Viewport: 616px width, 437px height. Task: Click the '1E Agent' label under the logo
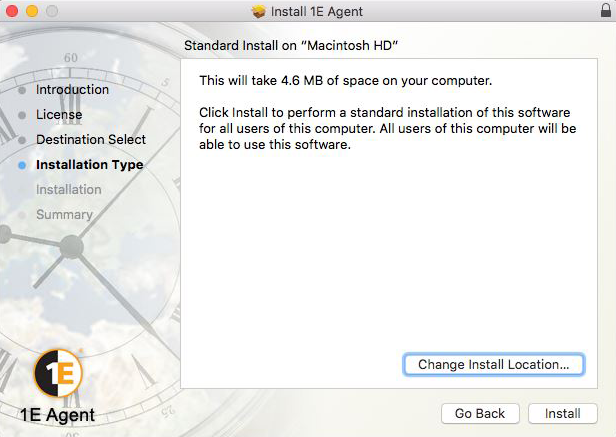[57, 414]
